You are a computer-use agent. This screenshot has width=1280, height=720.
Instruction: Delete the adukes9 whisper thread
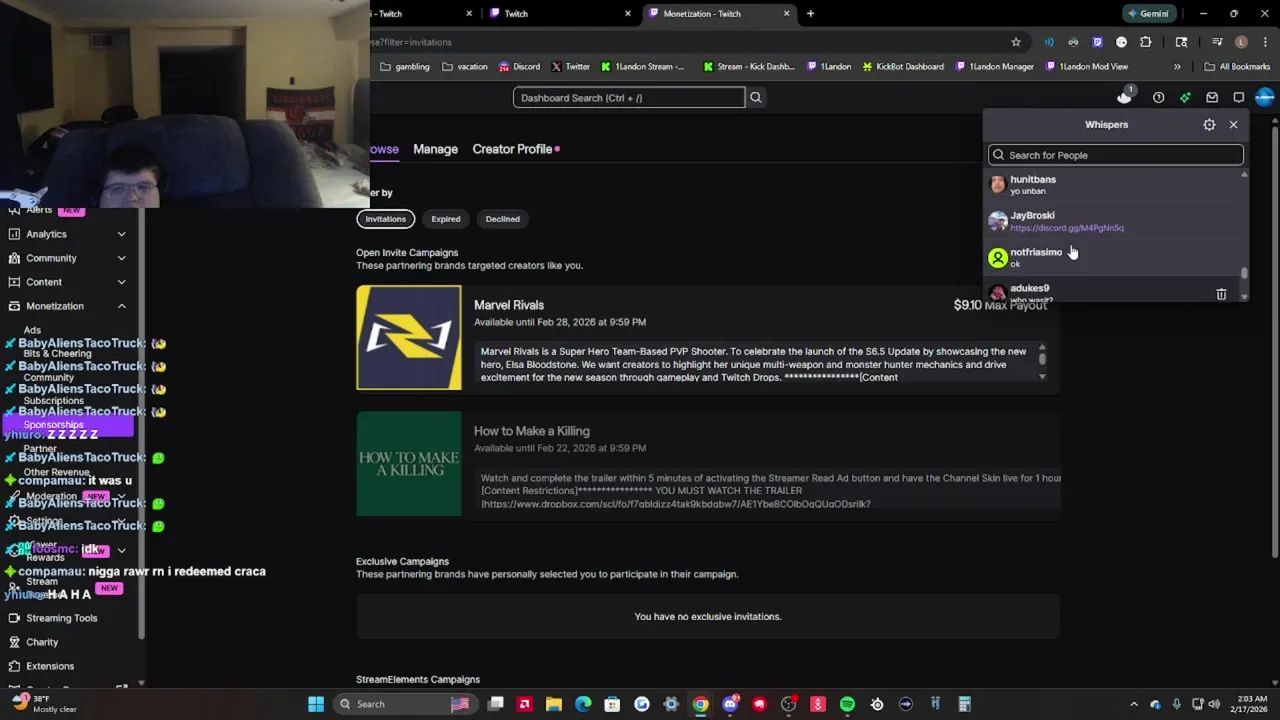tap(1221, 294)
